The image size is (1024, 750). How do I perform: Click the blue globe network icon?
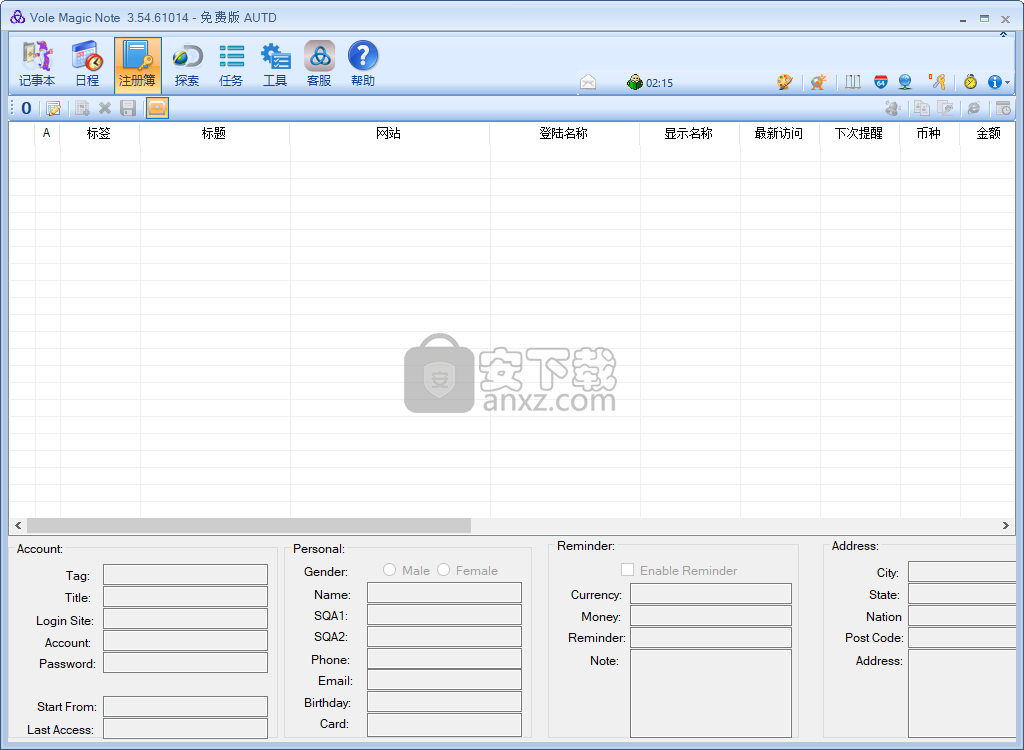point(904,82)
